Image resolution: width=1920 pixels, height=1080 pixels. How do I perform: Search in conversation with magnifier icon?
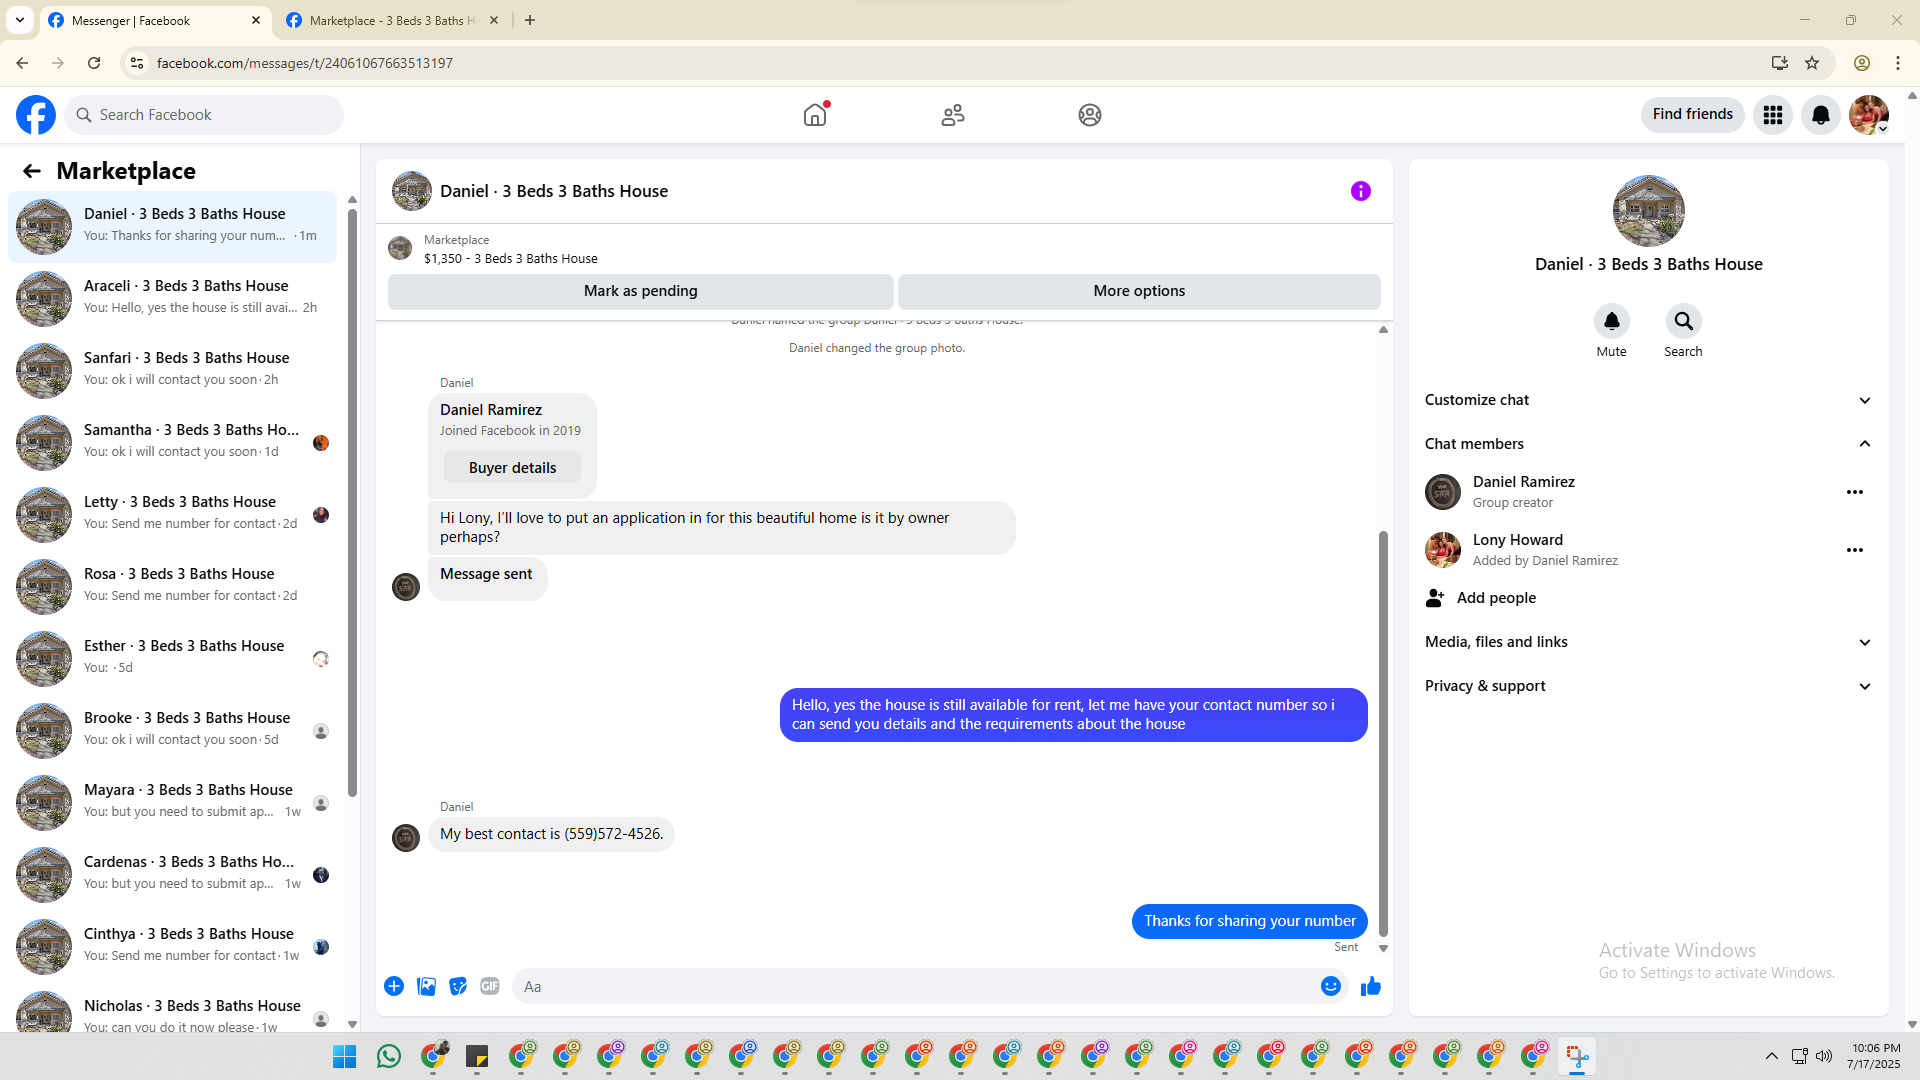(1684, 321)
